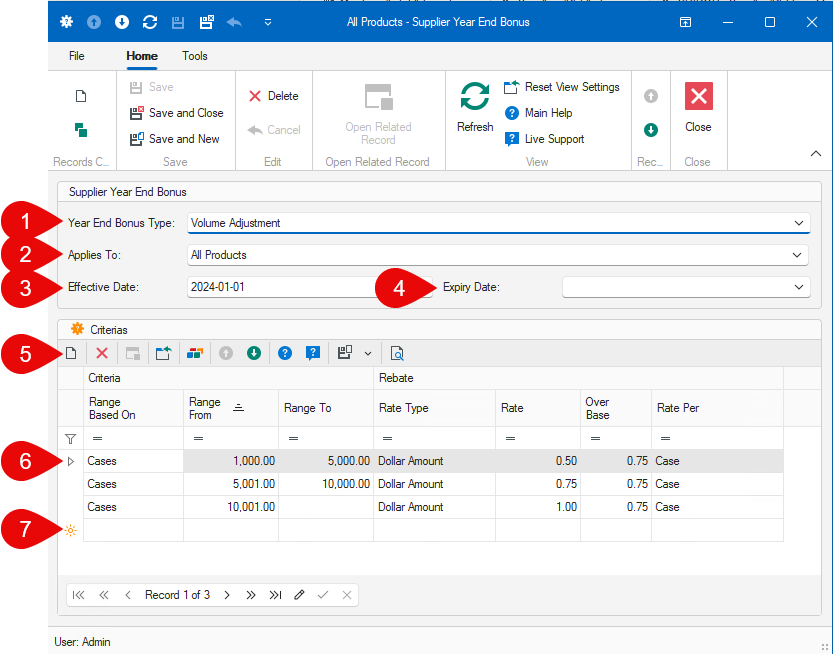This screenshot has width=833, height=654.
Task: Go to next record in grid navigator
Action: tap(227, 595)
